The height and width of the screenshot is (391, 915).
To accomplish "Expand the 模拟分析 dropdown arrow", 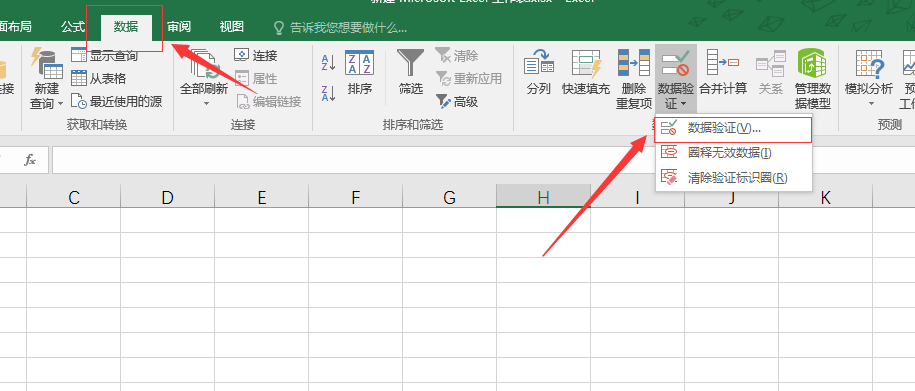I will click(871, 104).
